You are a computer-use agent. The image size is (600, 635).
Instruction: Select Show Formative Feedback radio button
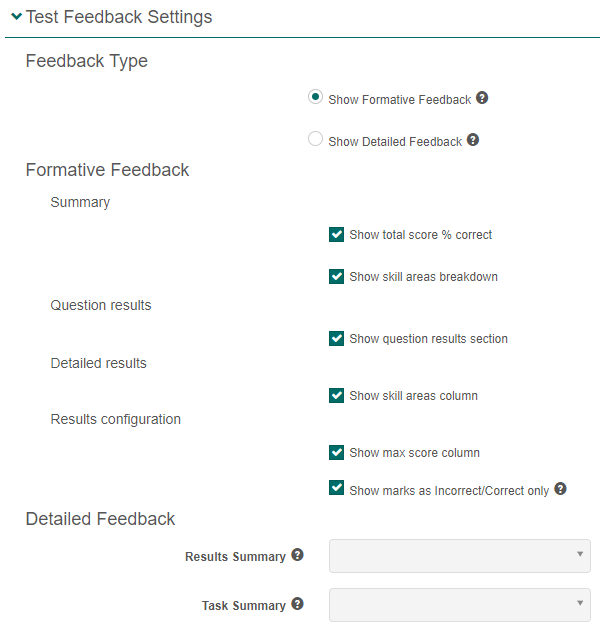click(316, 97)
